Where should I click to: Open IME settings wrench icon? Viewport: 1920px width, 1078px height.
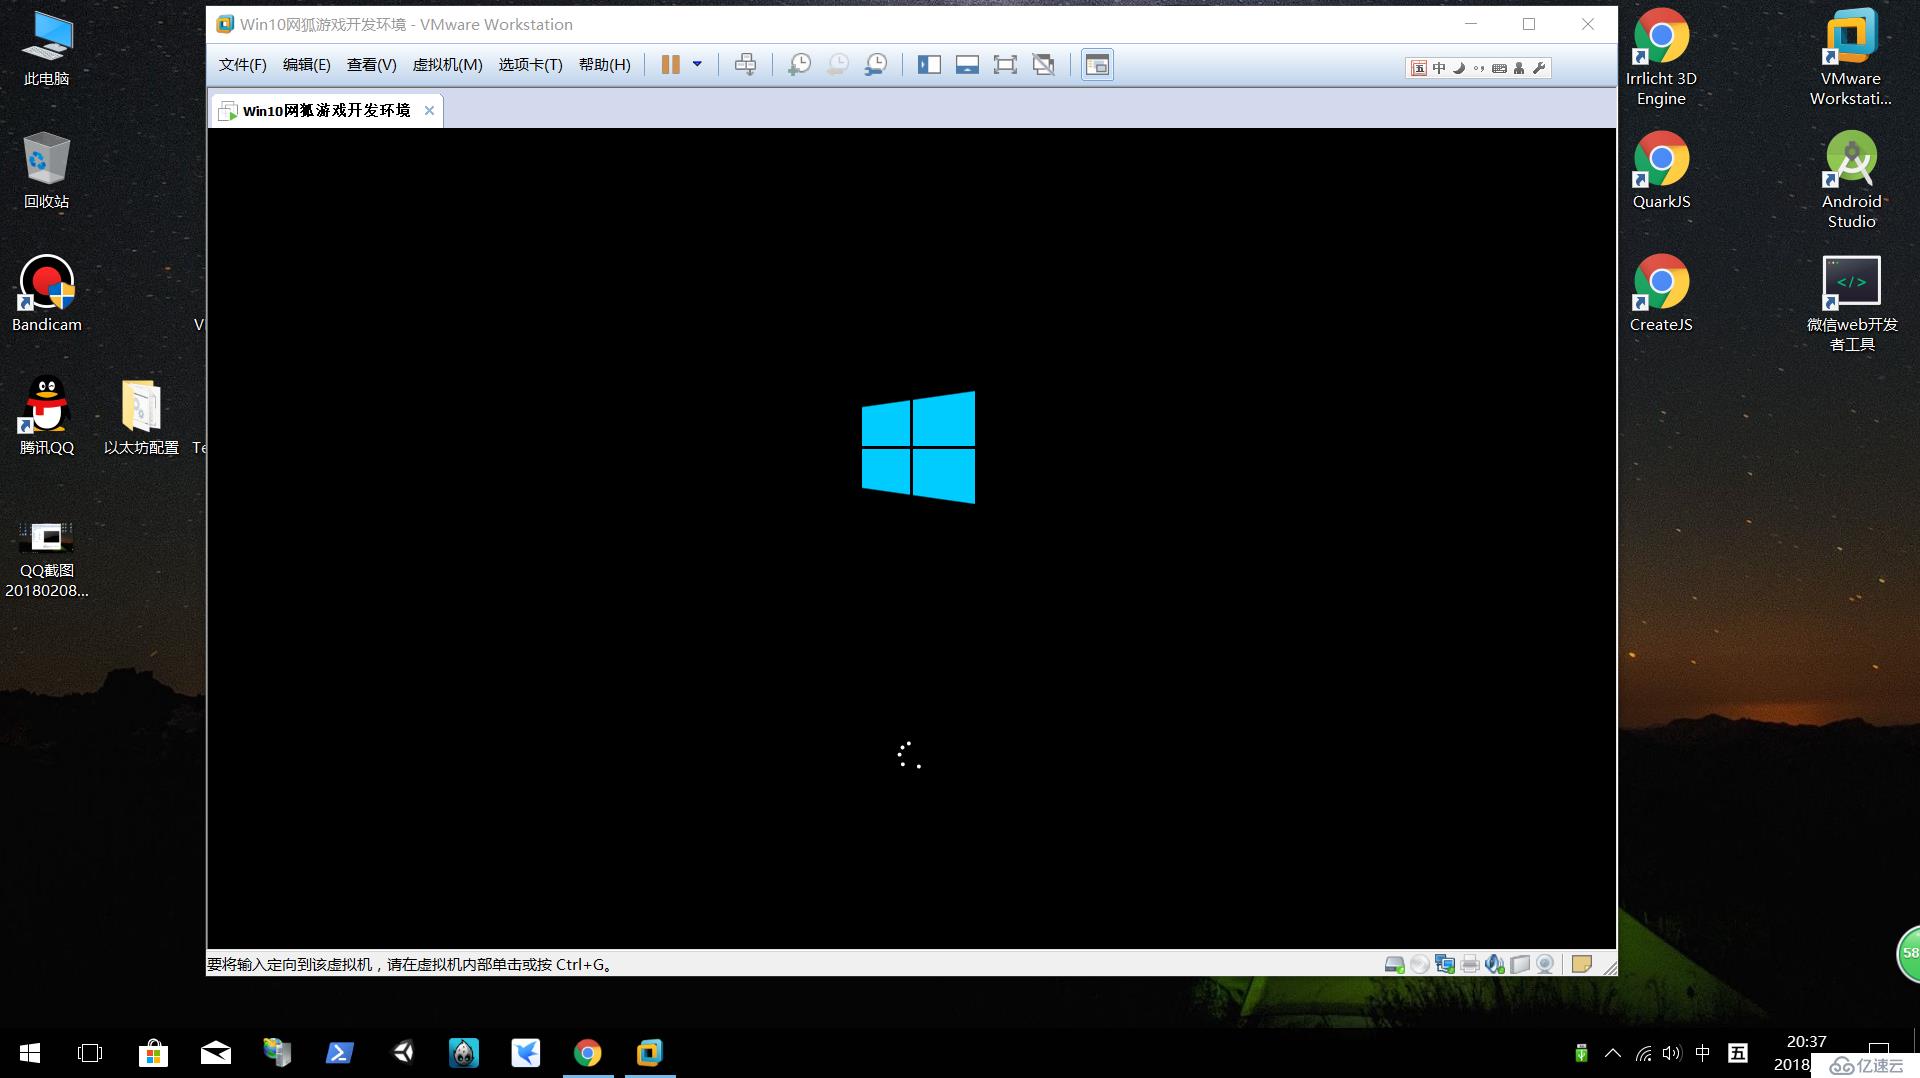tap(1539, 68)
